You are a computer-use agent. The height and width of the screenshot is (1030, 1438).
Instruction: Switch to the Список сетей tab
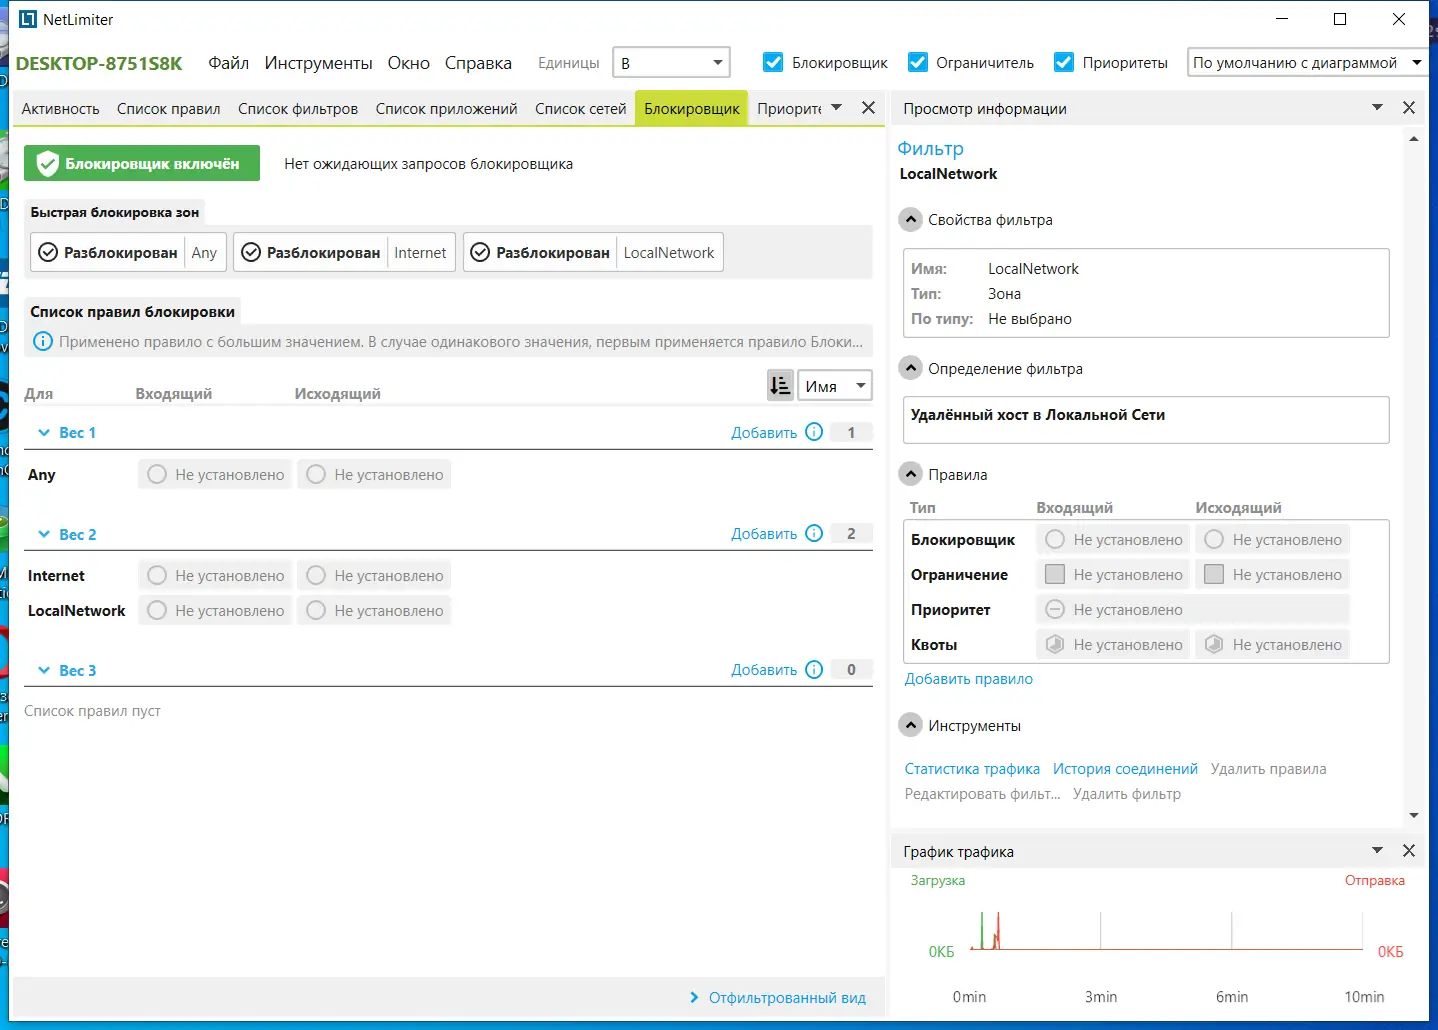coord(580,108)
